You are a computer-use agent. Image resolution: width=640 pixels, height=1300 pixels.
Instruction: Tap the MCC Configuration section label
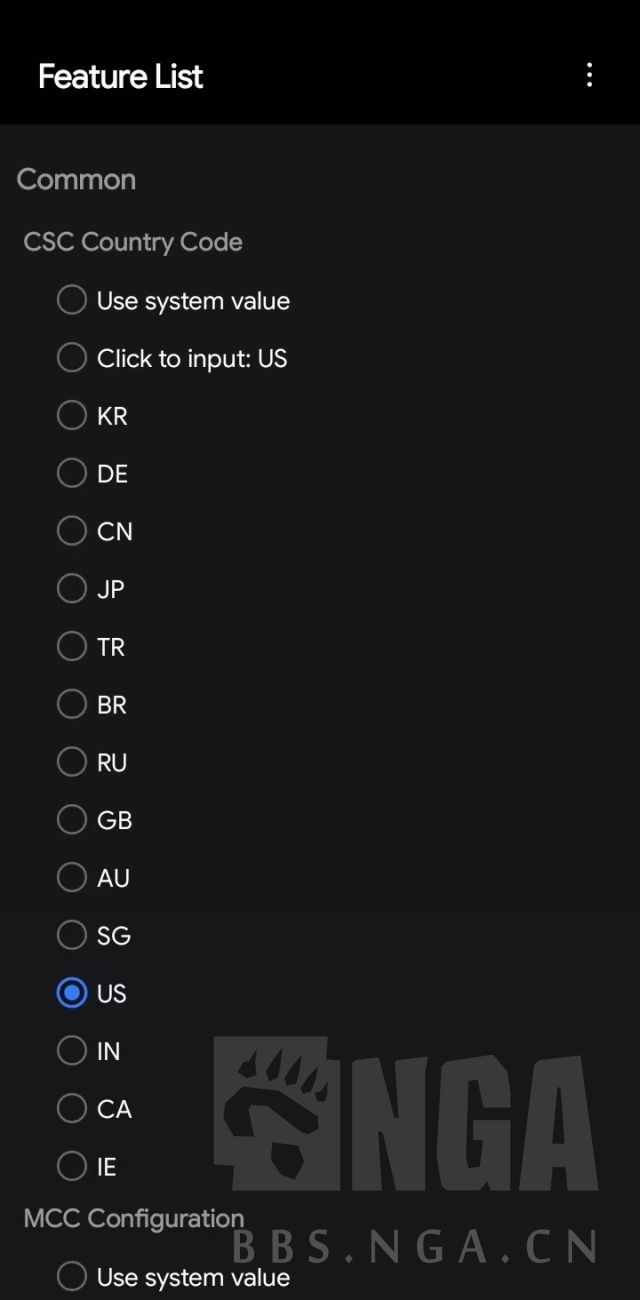point(134,1218)
